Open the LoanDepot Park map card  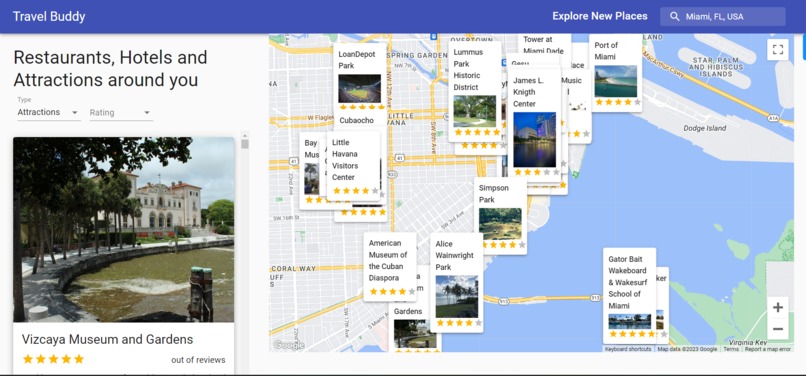point(360,76)
